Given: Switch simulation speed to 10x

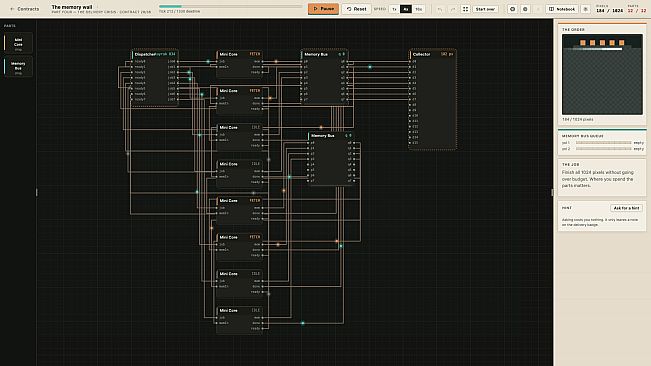Looking at the screenshot, I should click(x=418, y=9).
